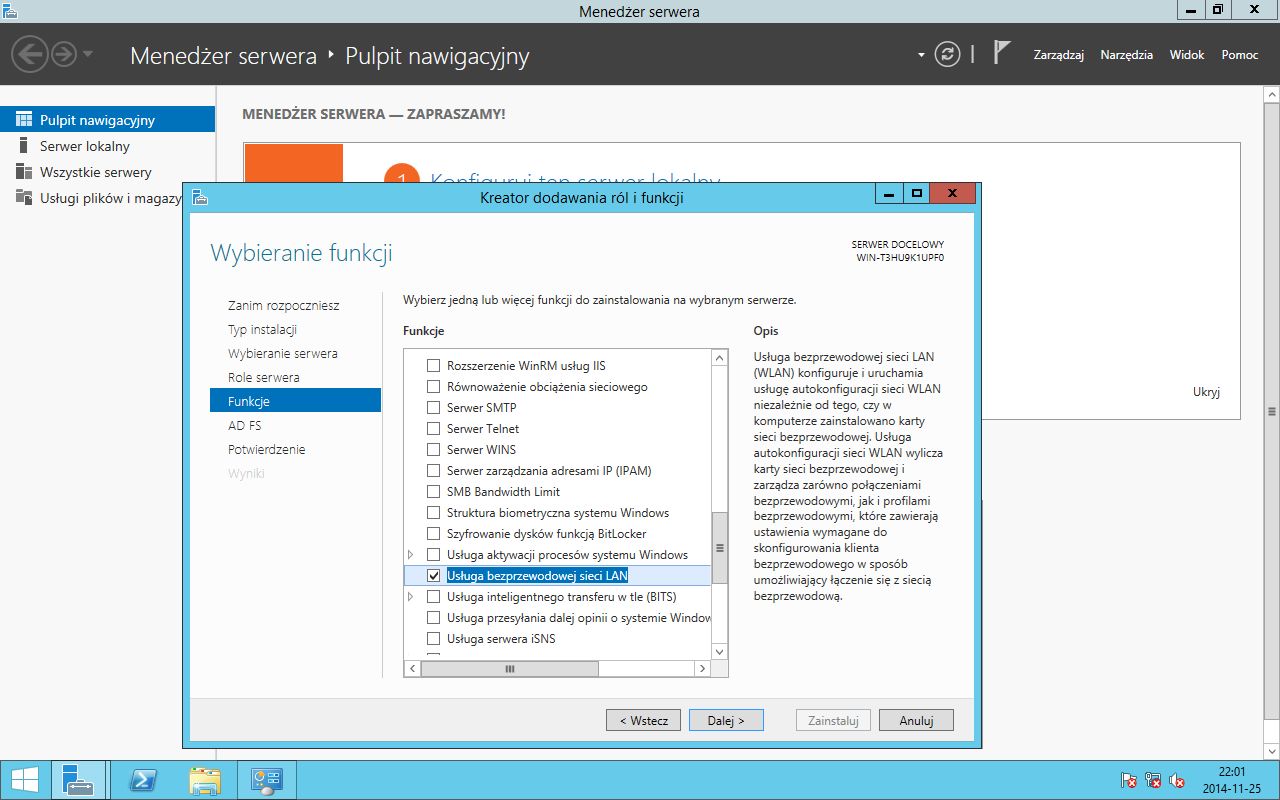
Task: Click the horizontal scroll left arrow in feature list
Action: [412, 668]
